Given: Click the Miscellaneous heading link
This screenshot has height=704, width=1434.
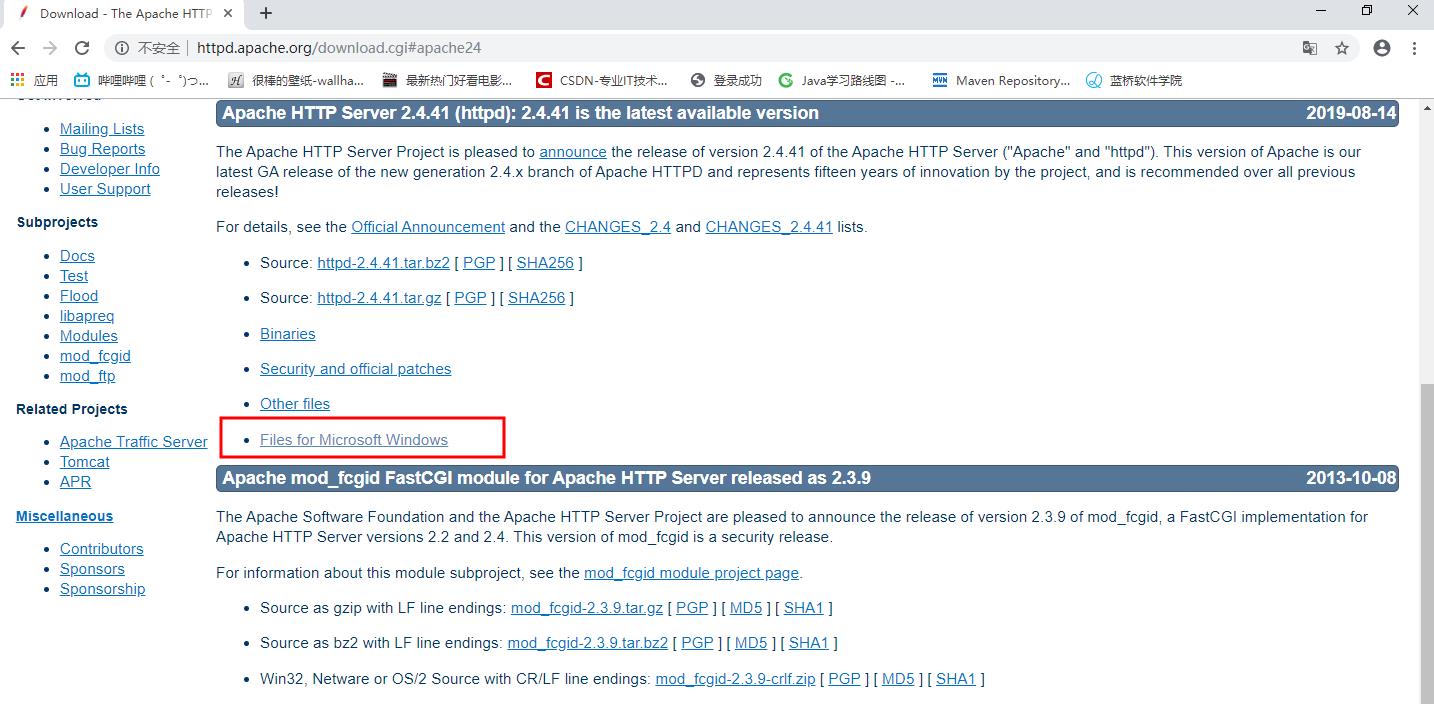Looking at the screenshot, I should [x=64, y=516].
